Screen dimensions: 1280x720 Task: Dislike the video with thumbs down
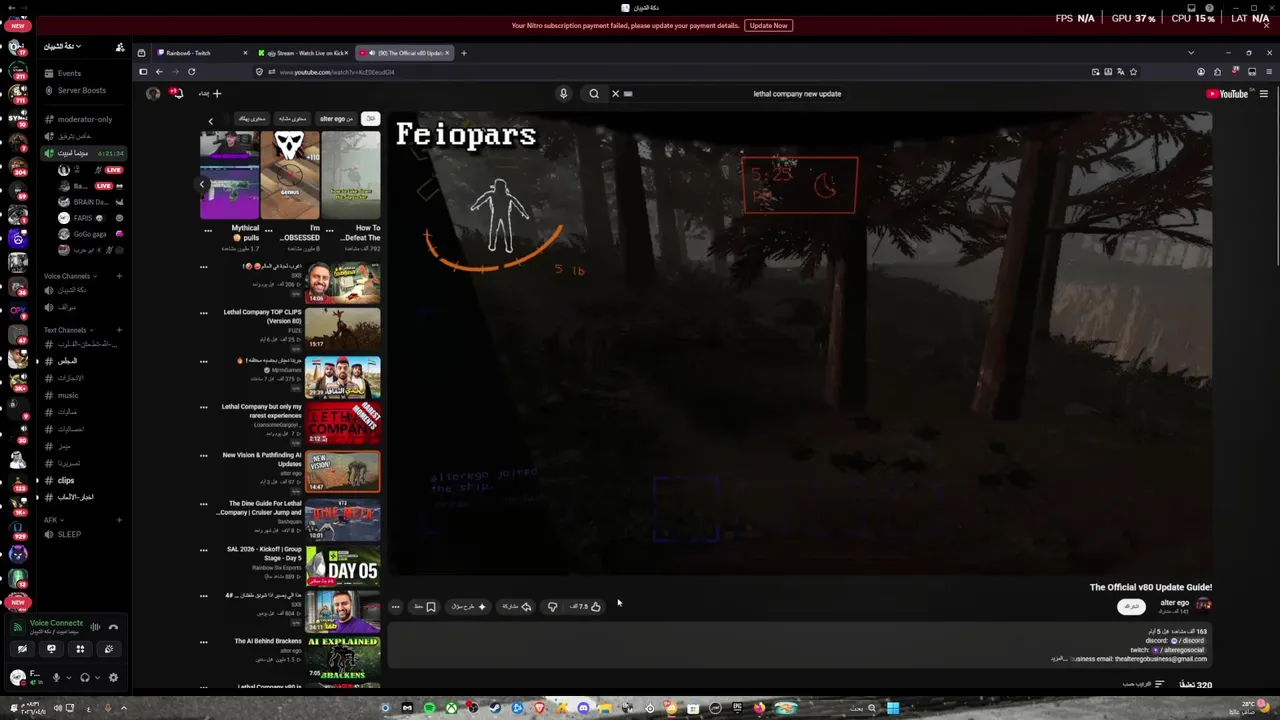552,607
